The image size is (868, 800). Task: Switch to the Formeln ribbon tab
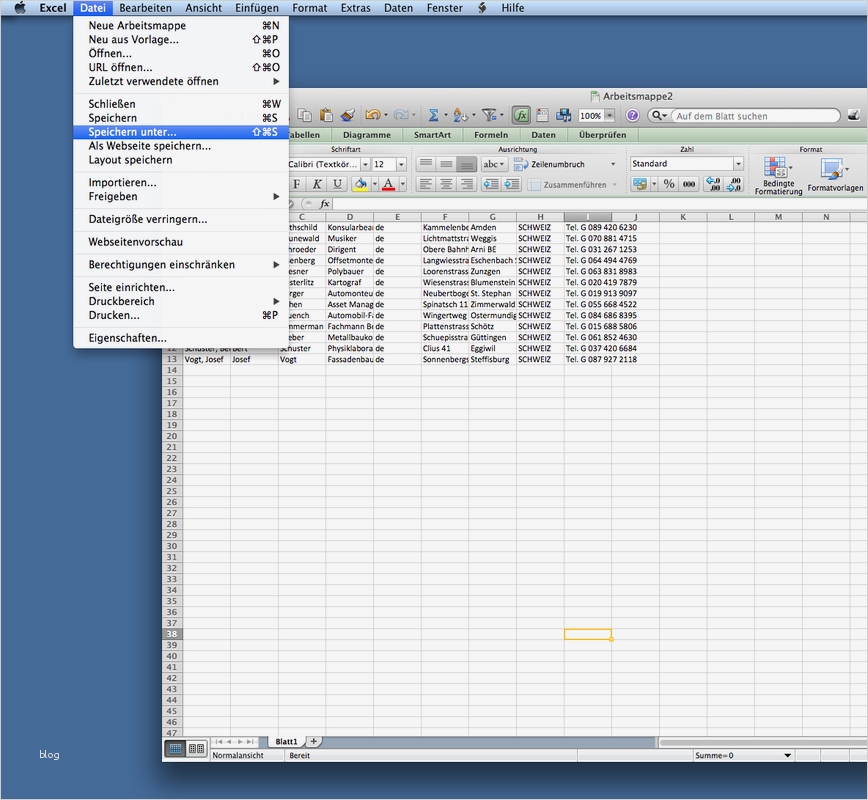pos(490,135)
